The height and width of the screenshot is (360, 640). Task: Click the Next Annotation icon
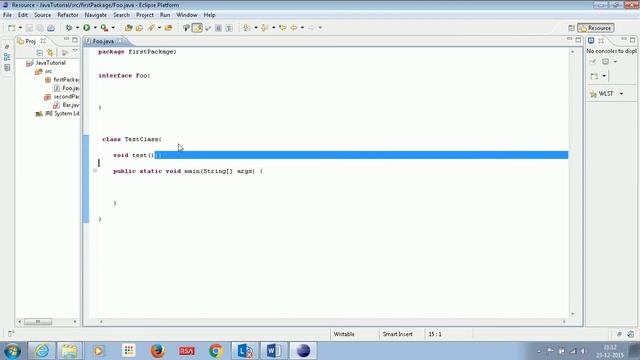[247, 28]
